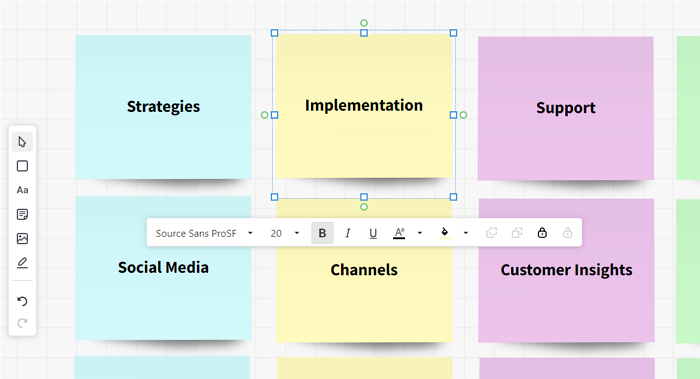700x379 pixels.
Task: Pick the sticky note tool
Action: click(x=22, y=214)
